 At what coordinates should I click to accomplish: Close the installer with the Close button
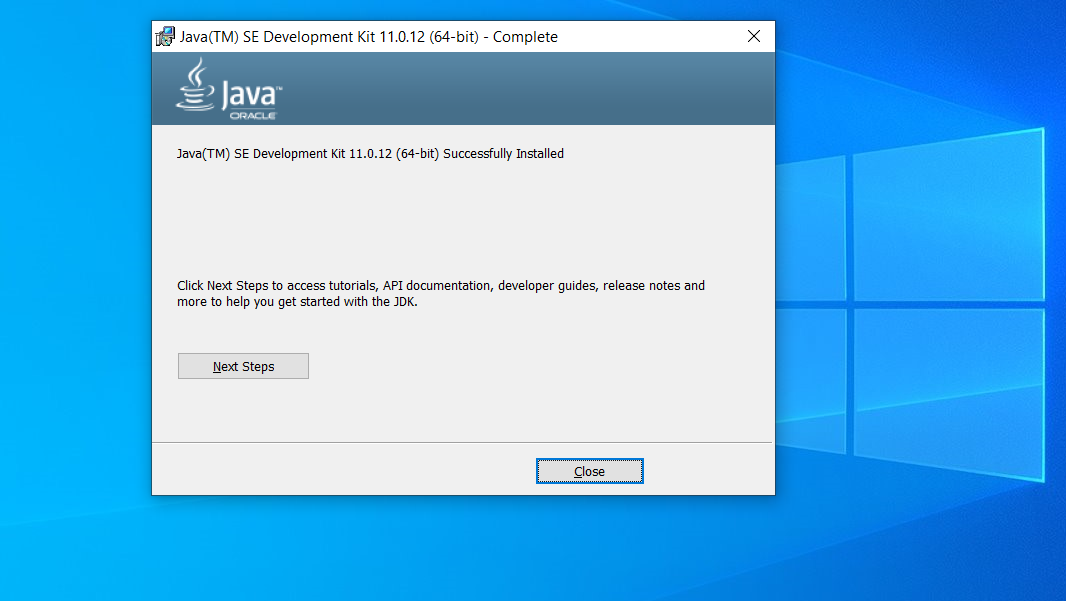pyautogui.click(x=589, y=471)
